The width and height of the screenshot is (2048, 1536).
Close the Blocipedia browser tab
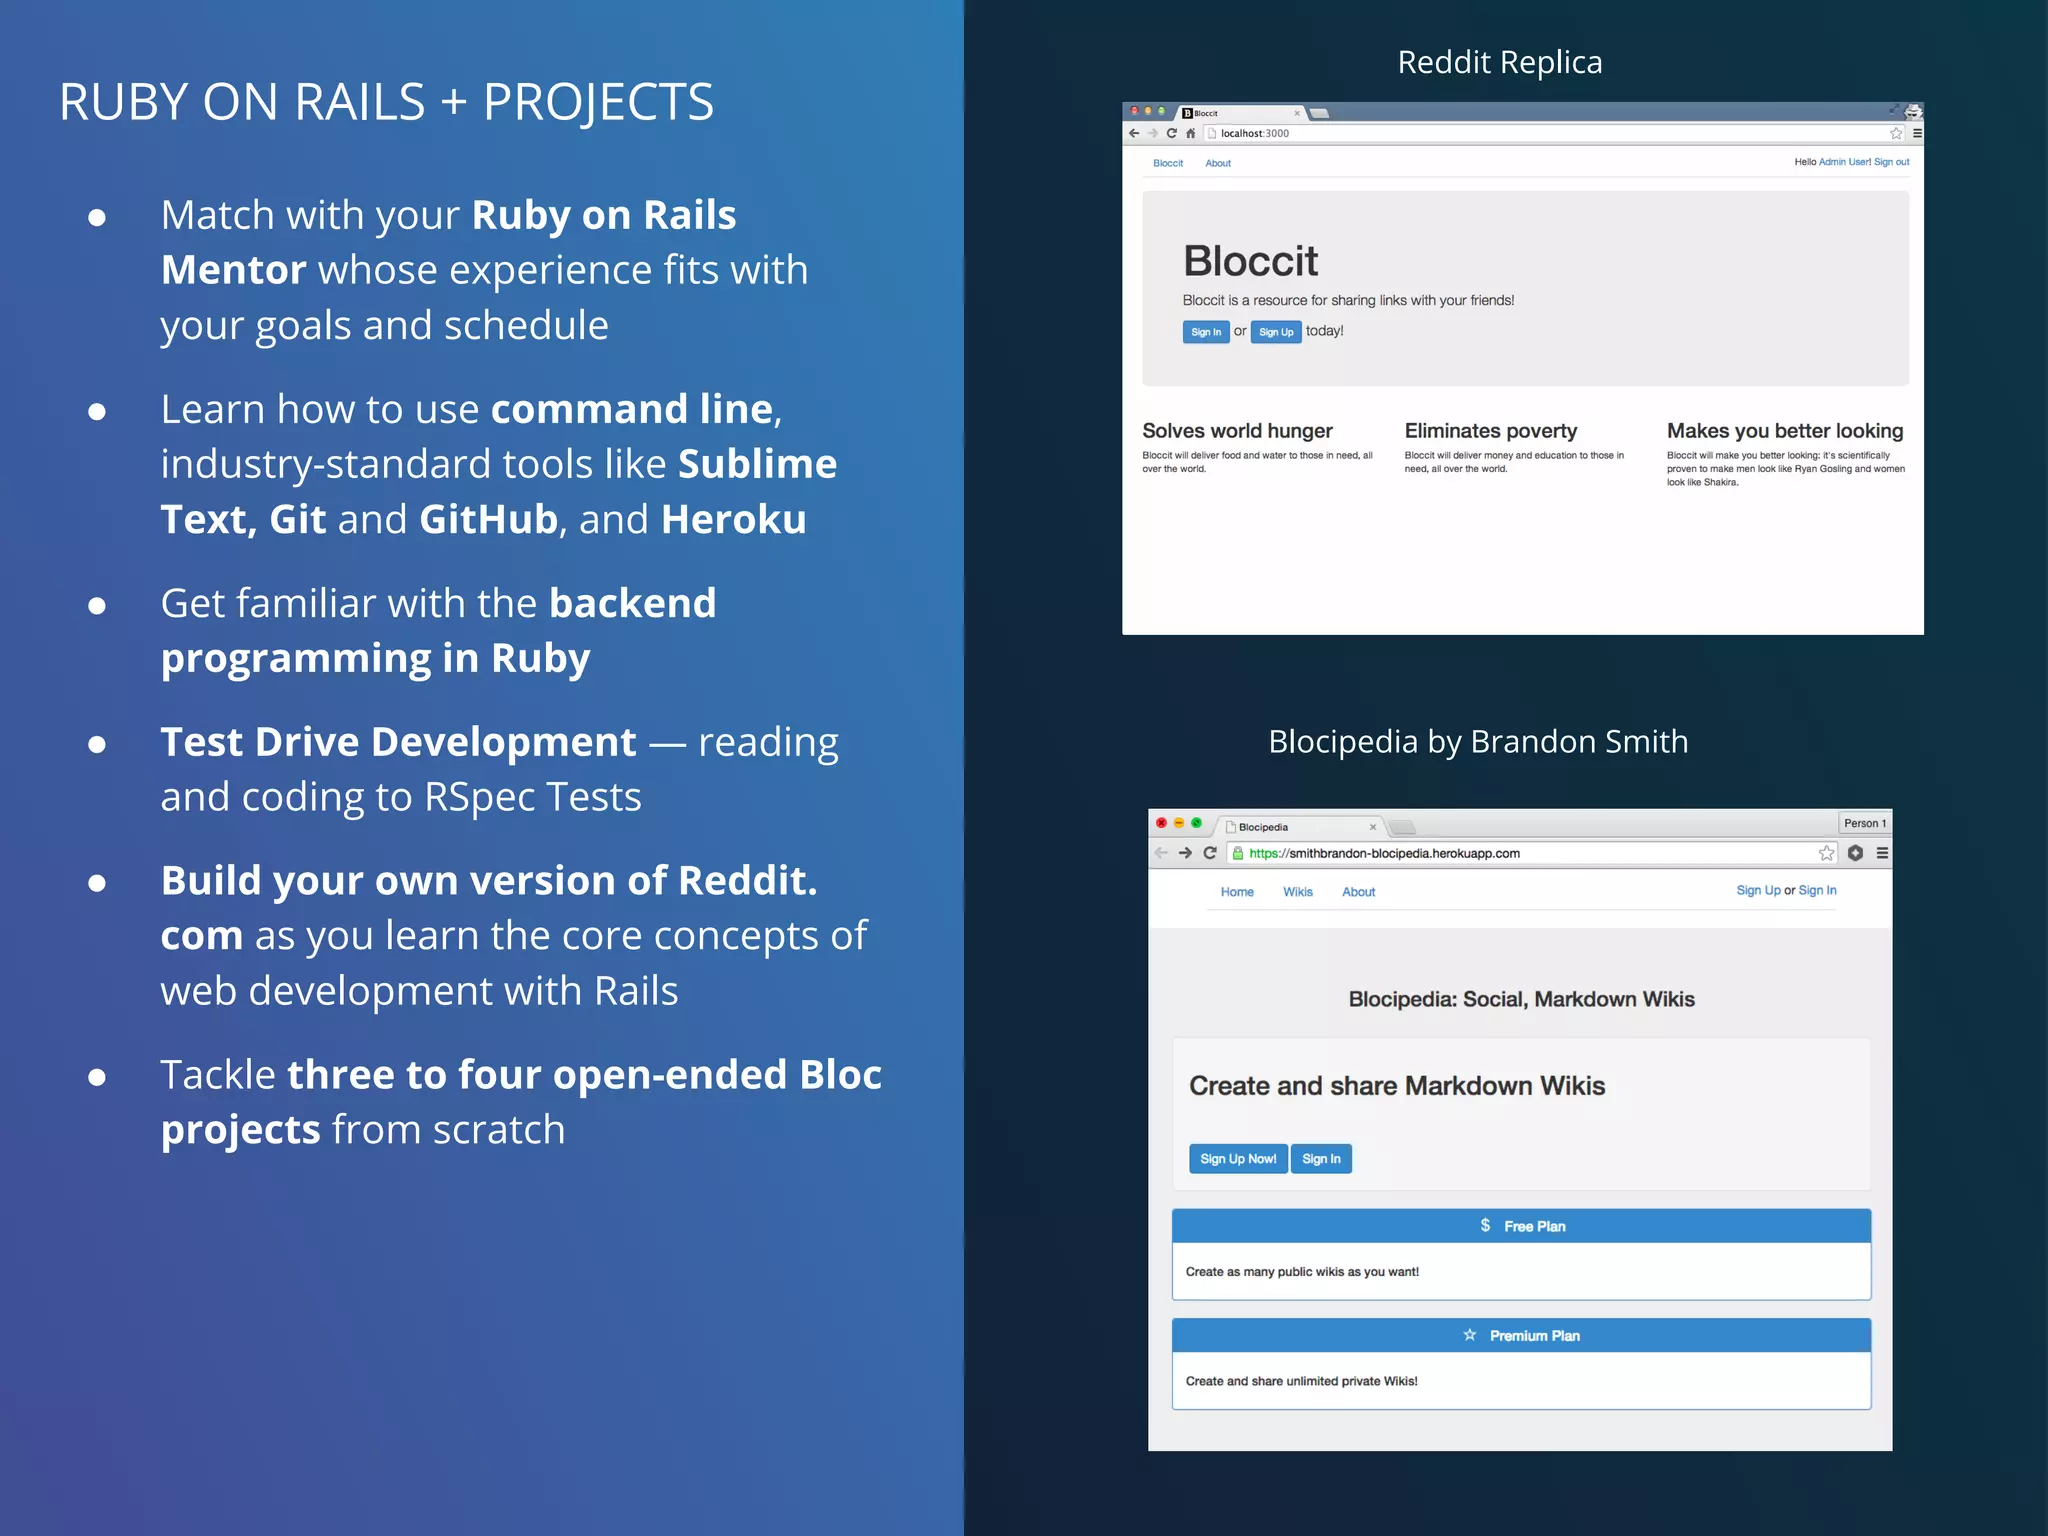click(1373, 827)
